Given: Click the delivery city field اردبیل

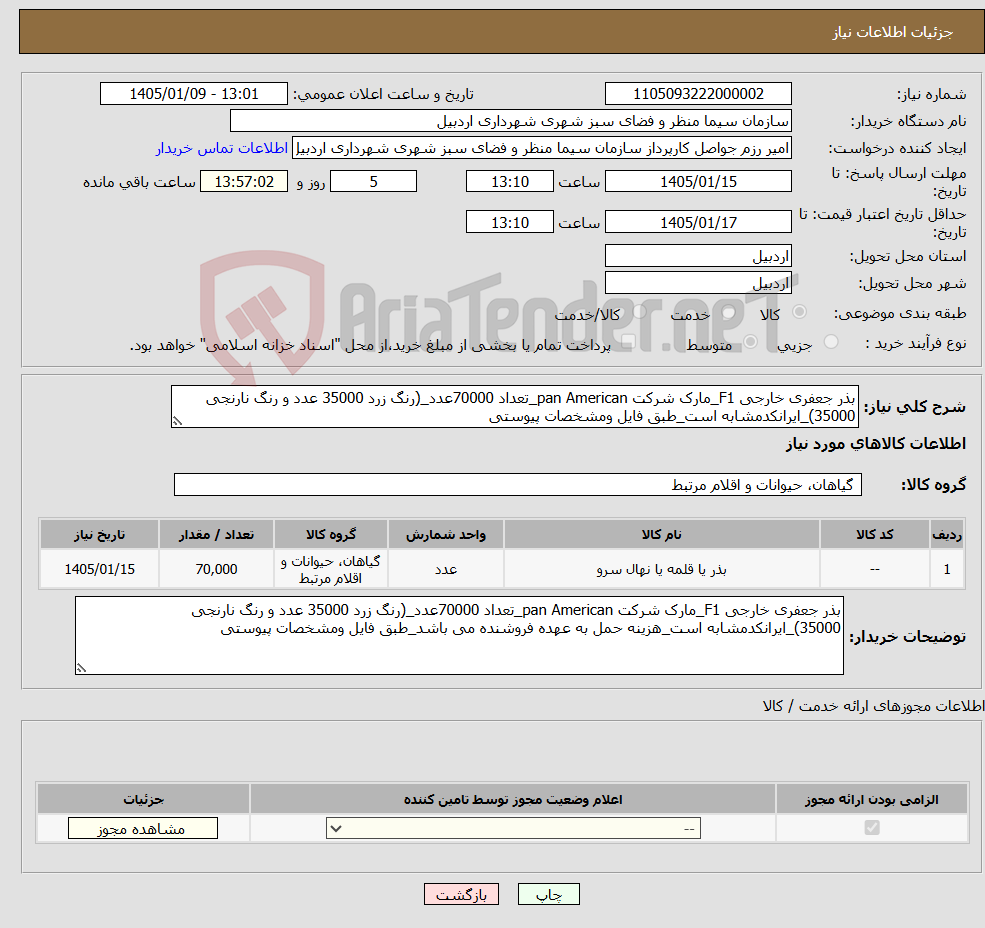Looking at the screenshot, I should click(x=698, y=283).
